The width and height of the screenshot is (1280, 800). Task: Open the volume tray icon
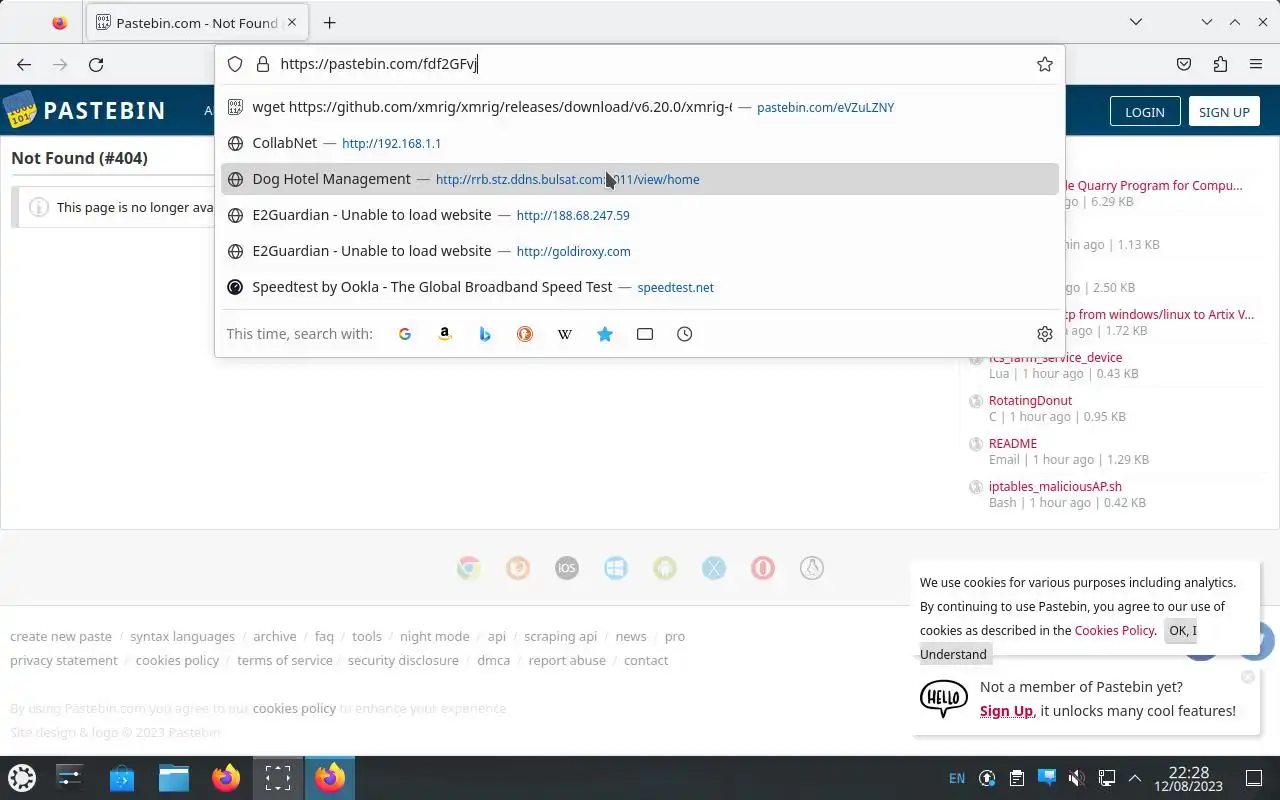(x=1076, y=778)
